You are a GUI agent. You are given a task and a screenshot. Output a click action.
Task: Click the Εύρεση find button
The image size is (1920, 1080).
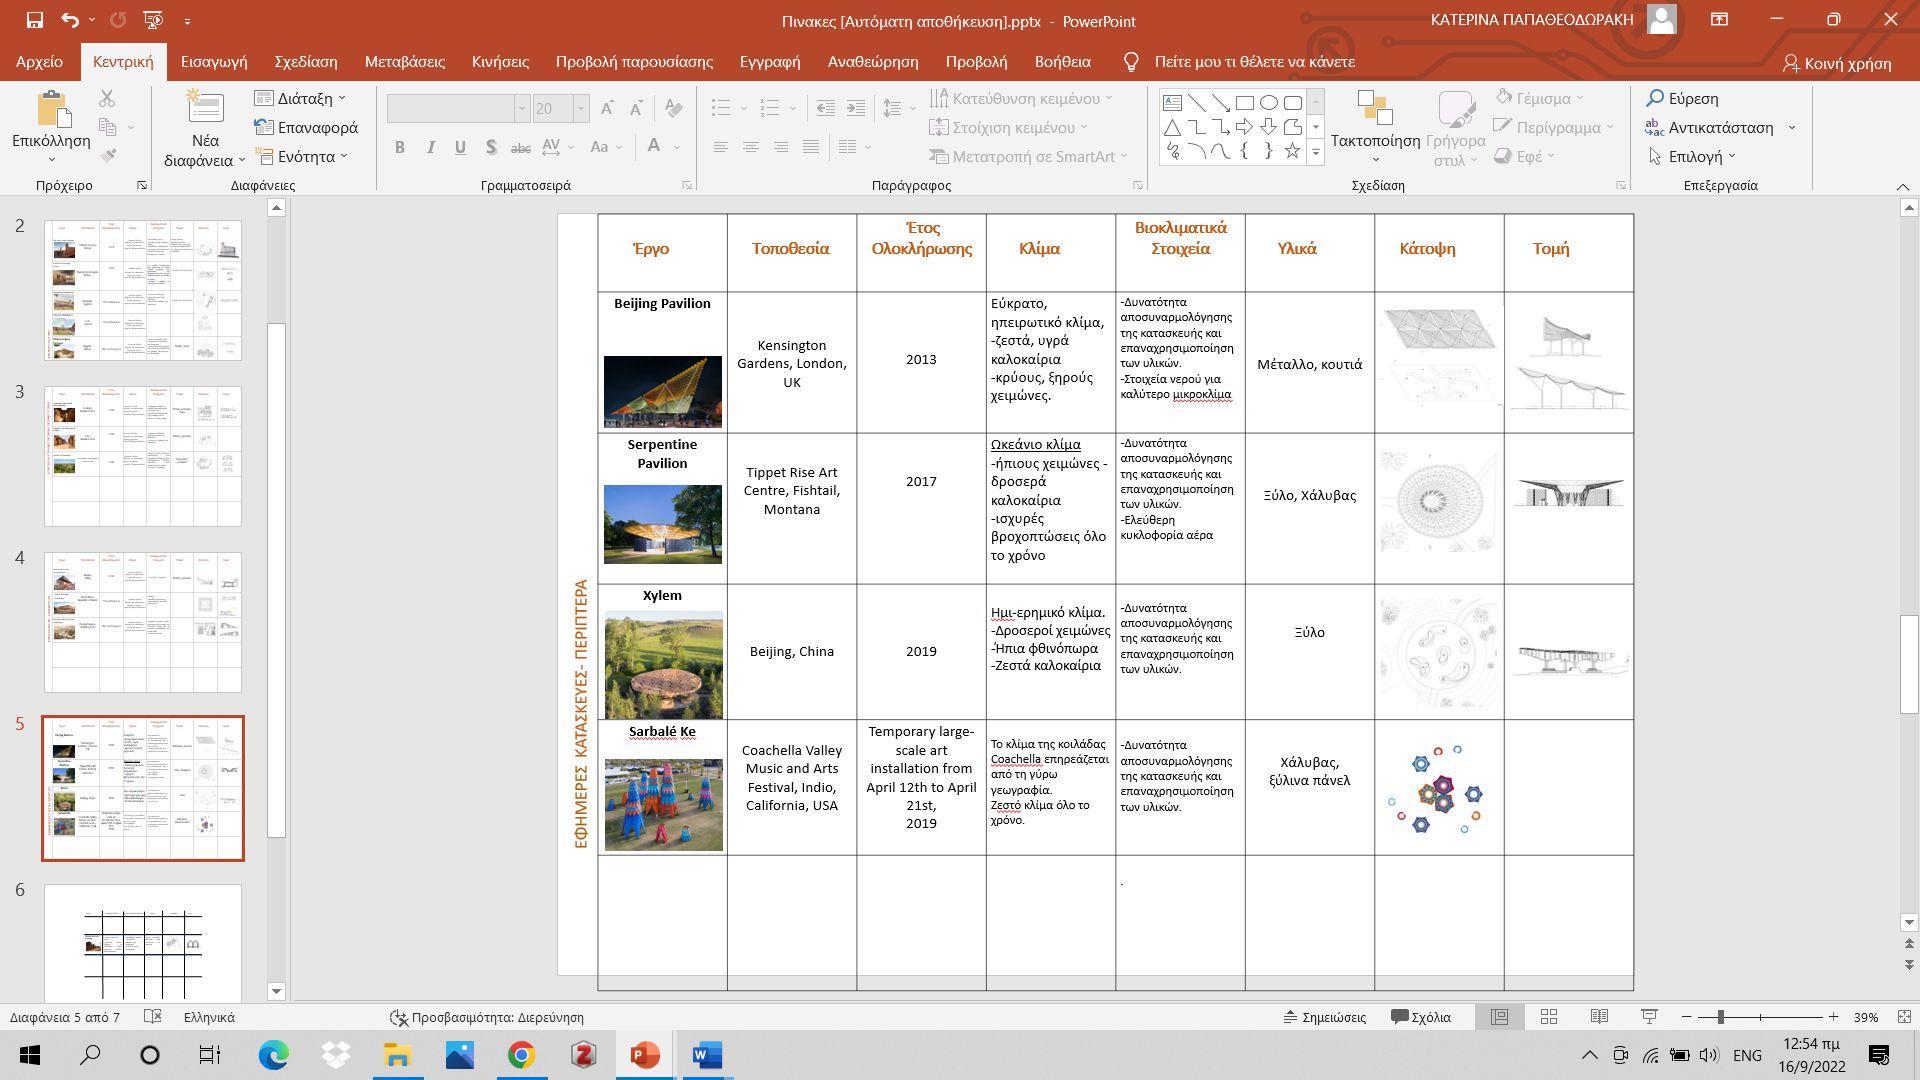(1682, 98)
